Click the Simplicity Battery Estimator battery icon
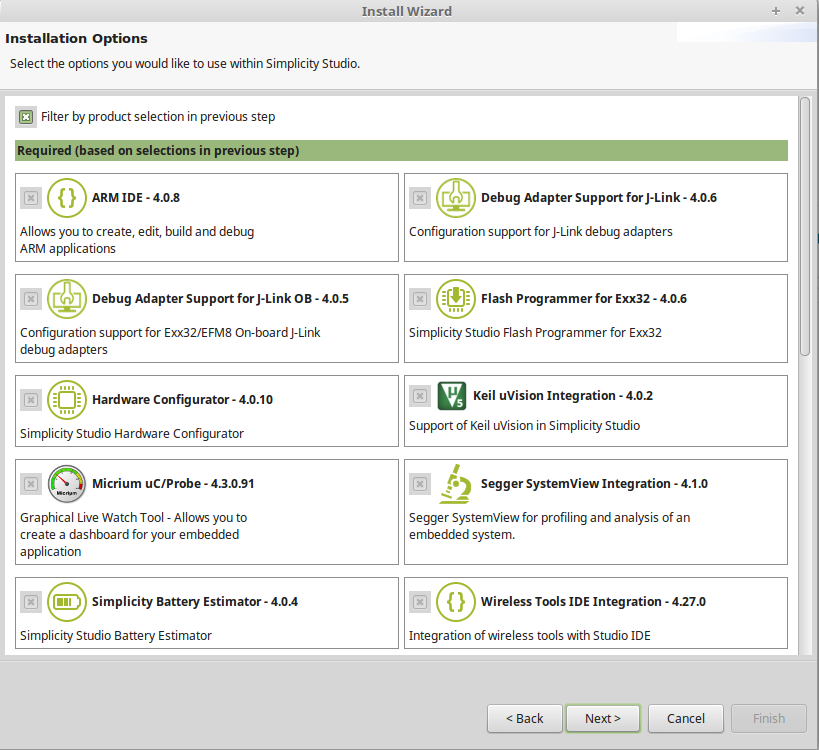This screenshot has height=750, width=819. pos(67,602)
